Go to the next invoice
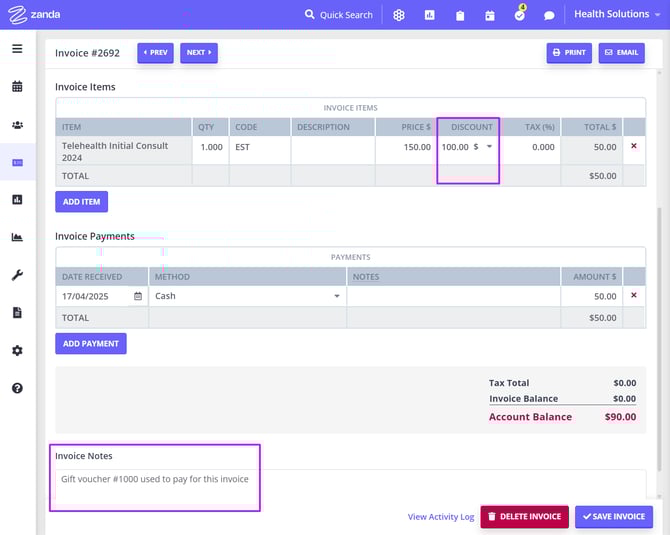The height and width of the screenshot is (535, 670). pyautogui.click(x=198, y=52)
